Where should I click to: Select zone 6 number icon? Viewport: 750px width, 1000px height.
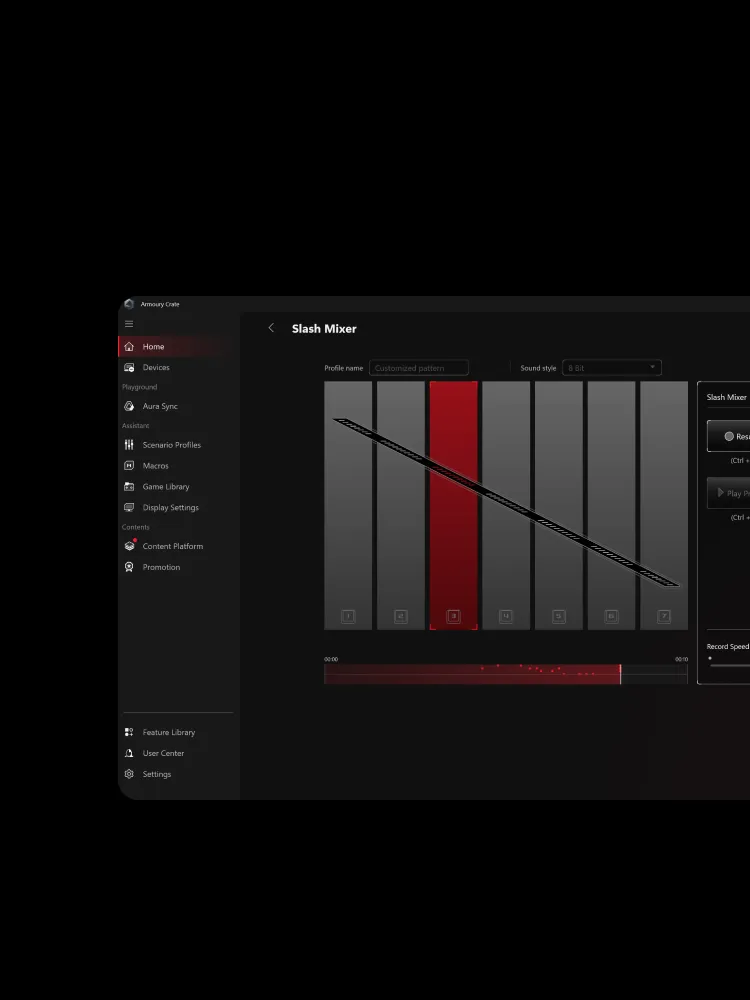[611, 616]
